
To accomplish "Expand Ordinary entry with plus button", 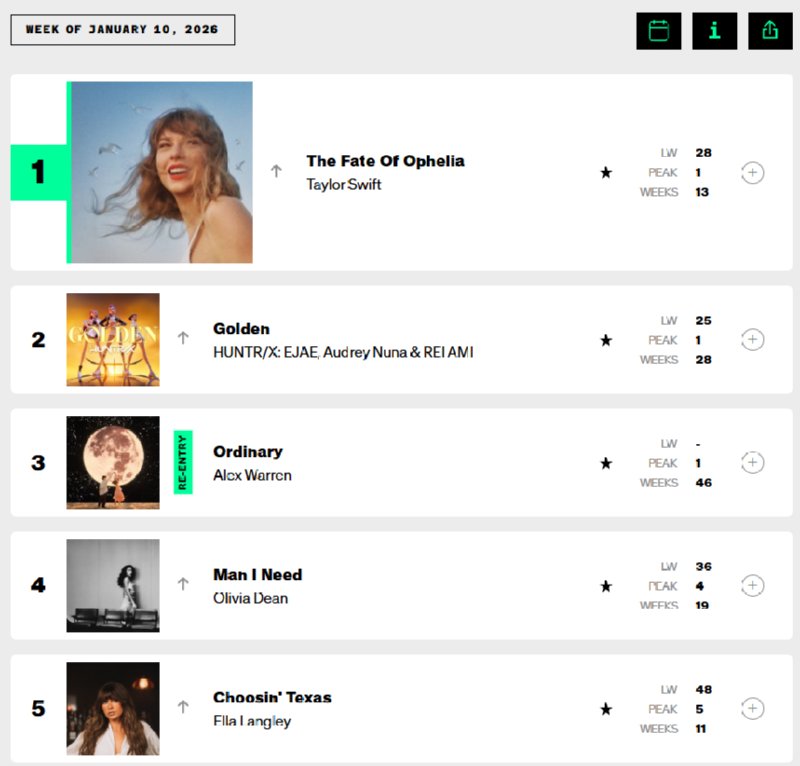I will coord(753,463).
